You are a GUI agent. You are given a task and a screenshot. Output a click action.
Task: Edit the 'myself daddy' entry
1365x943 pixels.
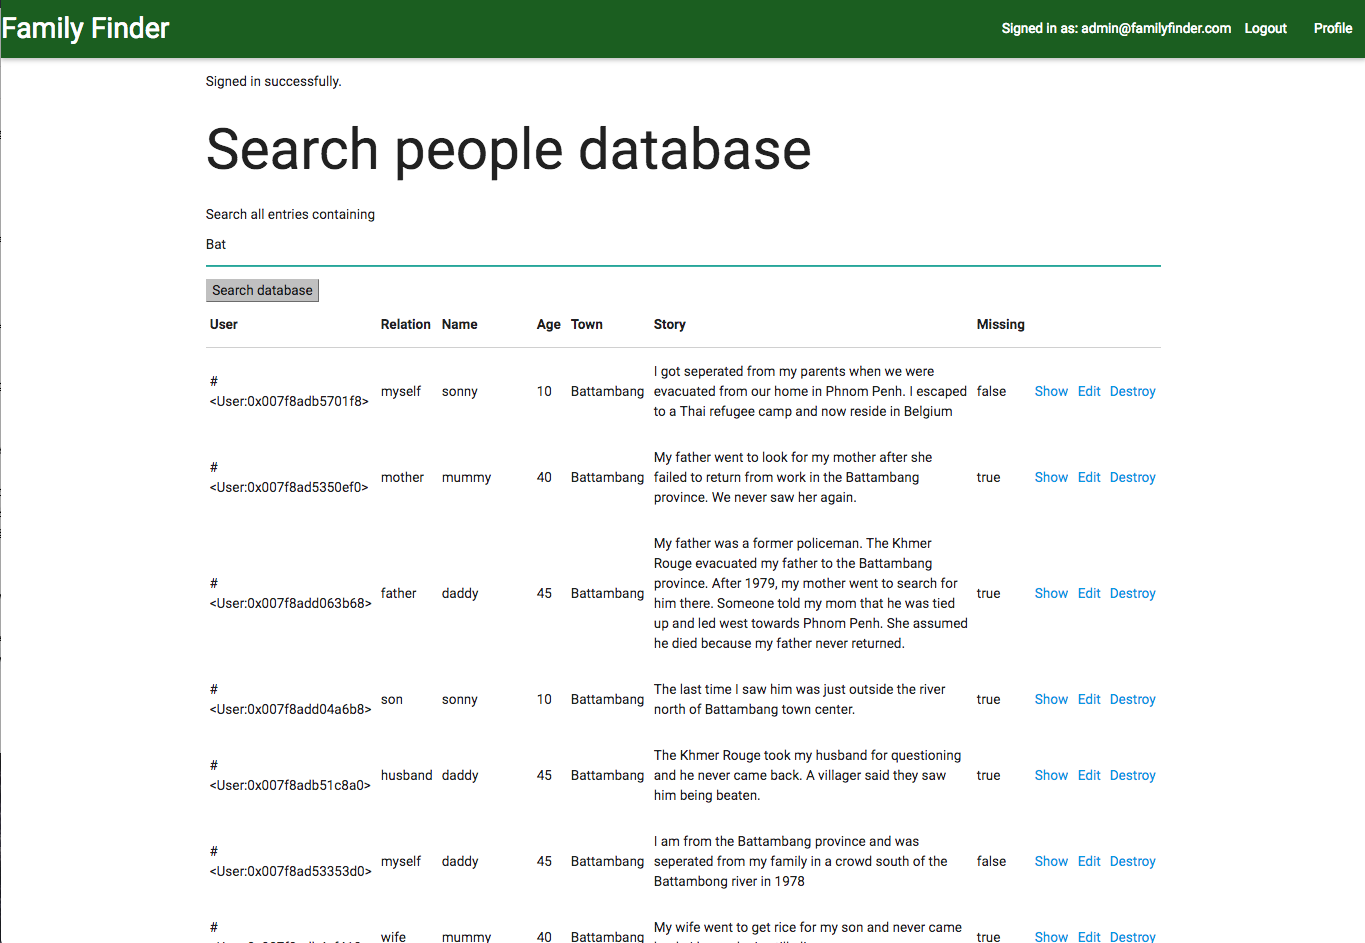pos(1089,861)
